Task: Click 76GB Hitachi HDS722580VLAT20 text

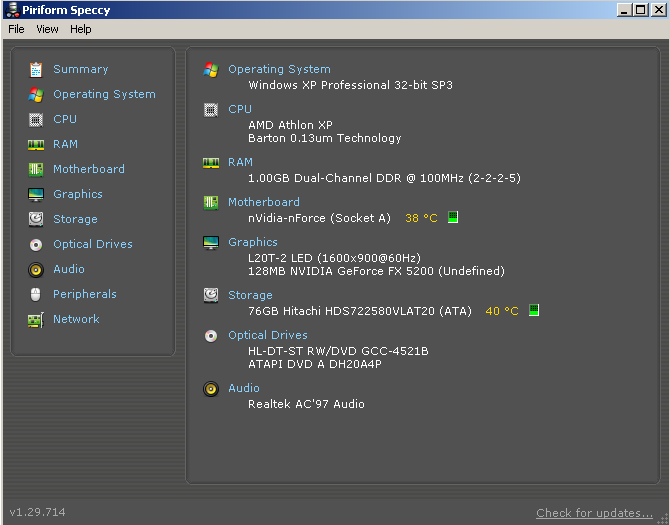Action: [x=360, y=311]
